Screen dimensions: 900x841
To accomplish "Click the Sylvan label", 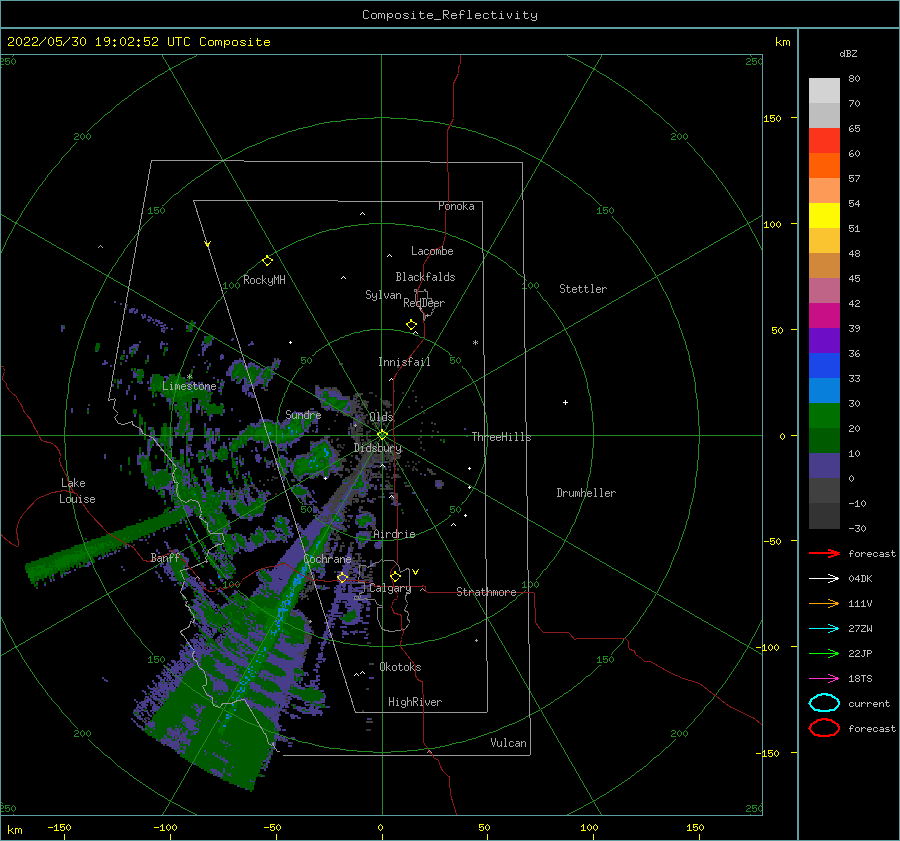I will click(x=383, y=296).
